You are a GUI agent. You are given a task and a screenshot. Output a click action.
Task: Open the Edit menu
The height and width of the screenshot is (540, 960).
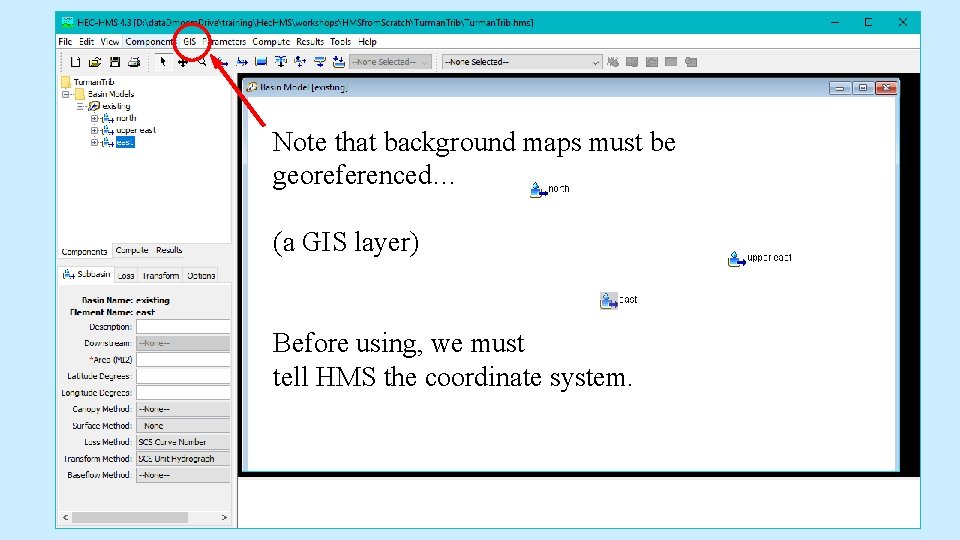pos(86,42)
